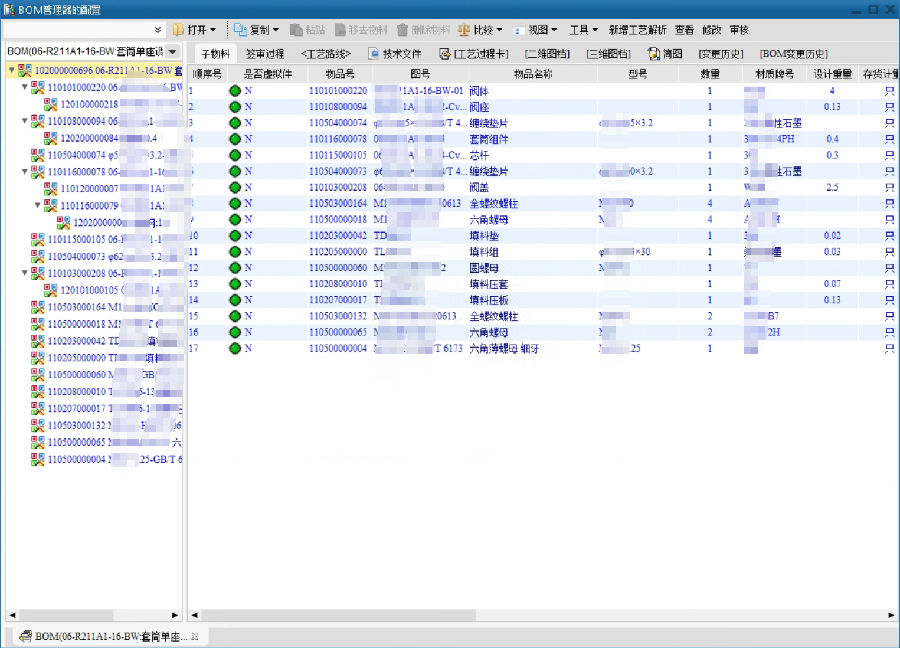The height and width of the screenshot is (648, 900).
Task: Click green status dot in row 1
Action: [235, 91]
